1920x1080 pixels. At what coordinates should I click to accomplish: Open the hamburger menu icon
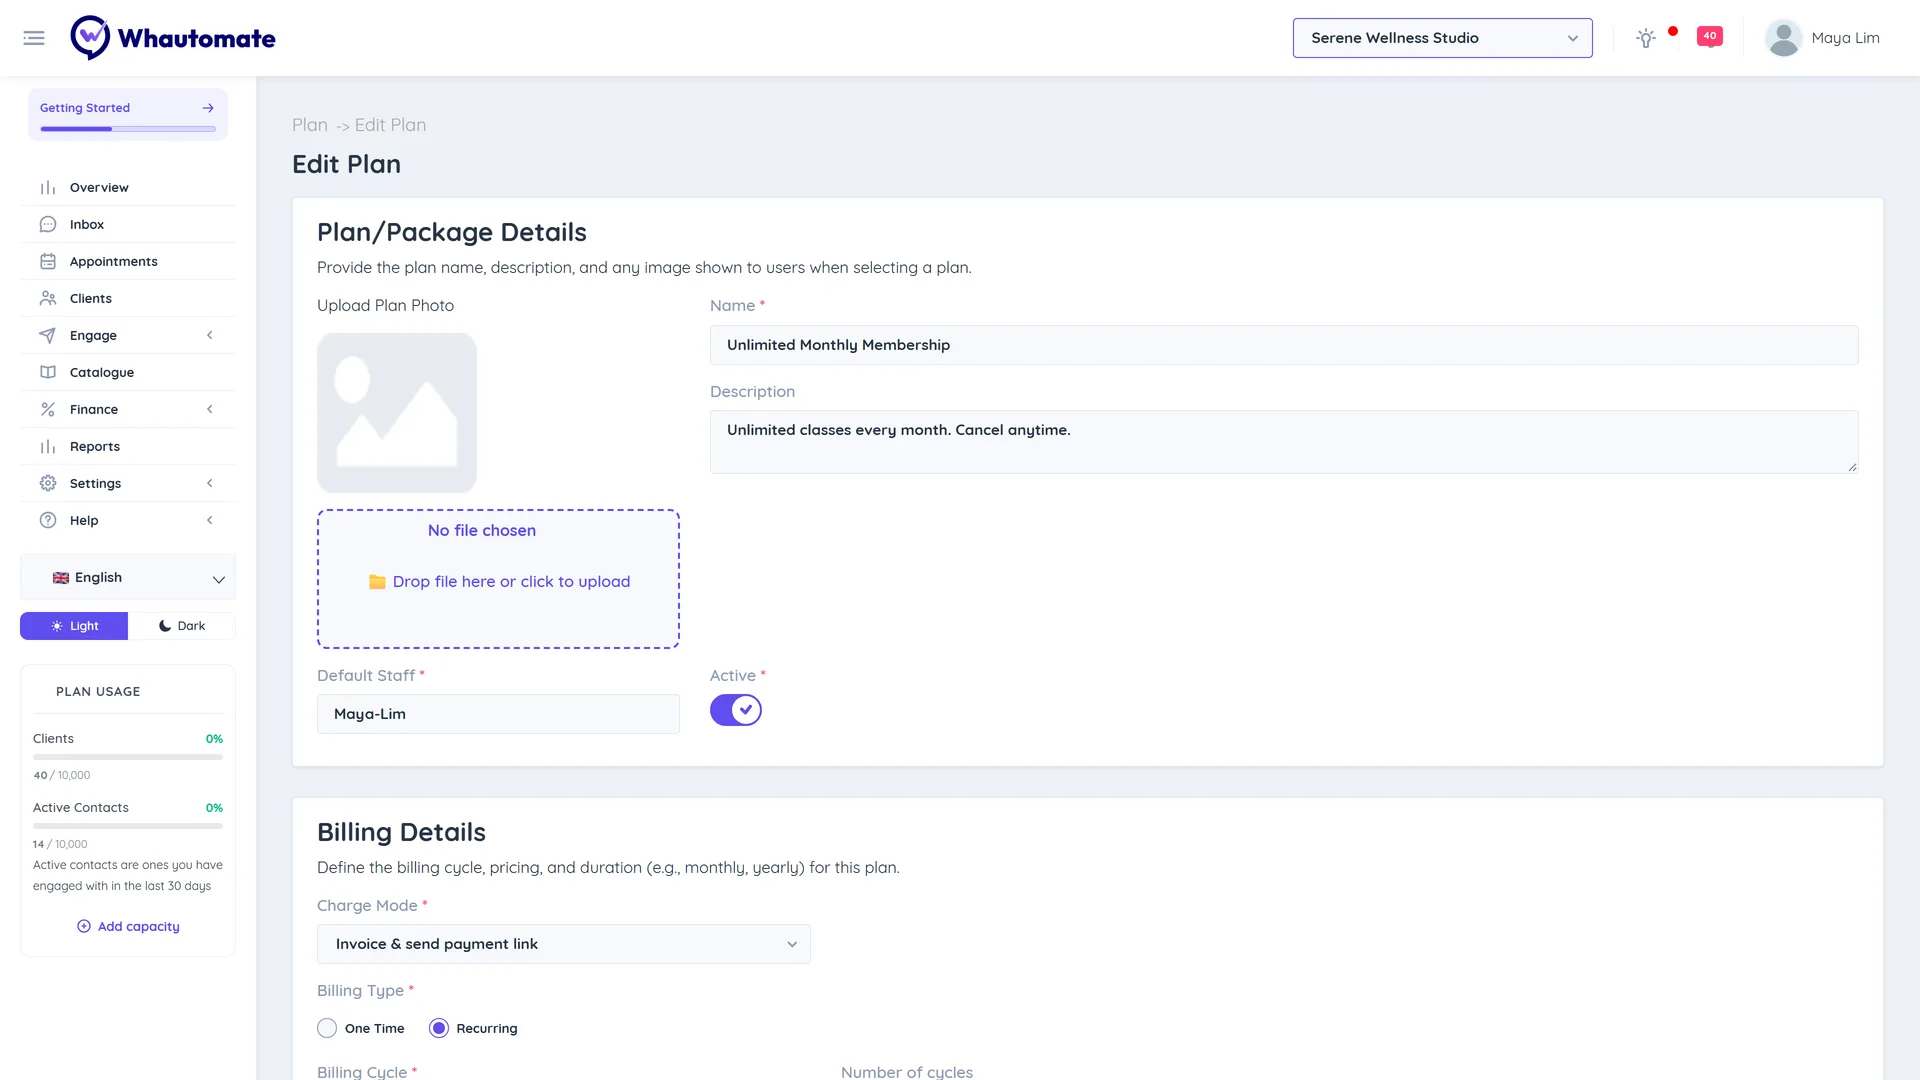pos(34,38)
